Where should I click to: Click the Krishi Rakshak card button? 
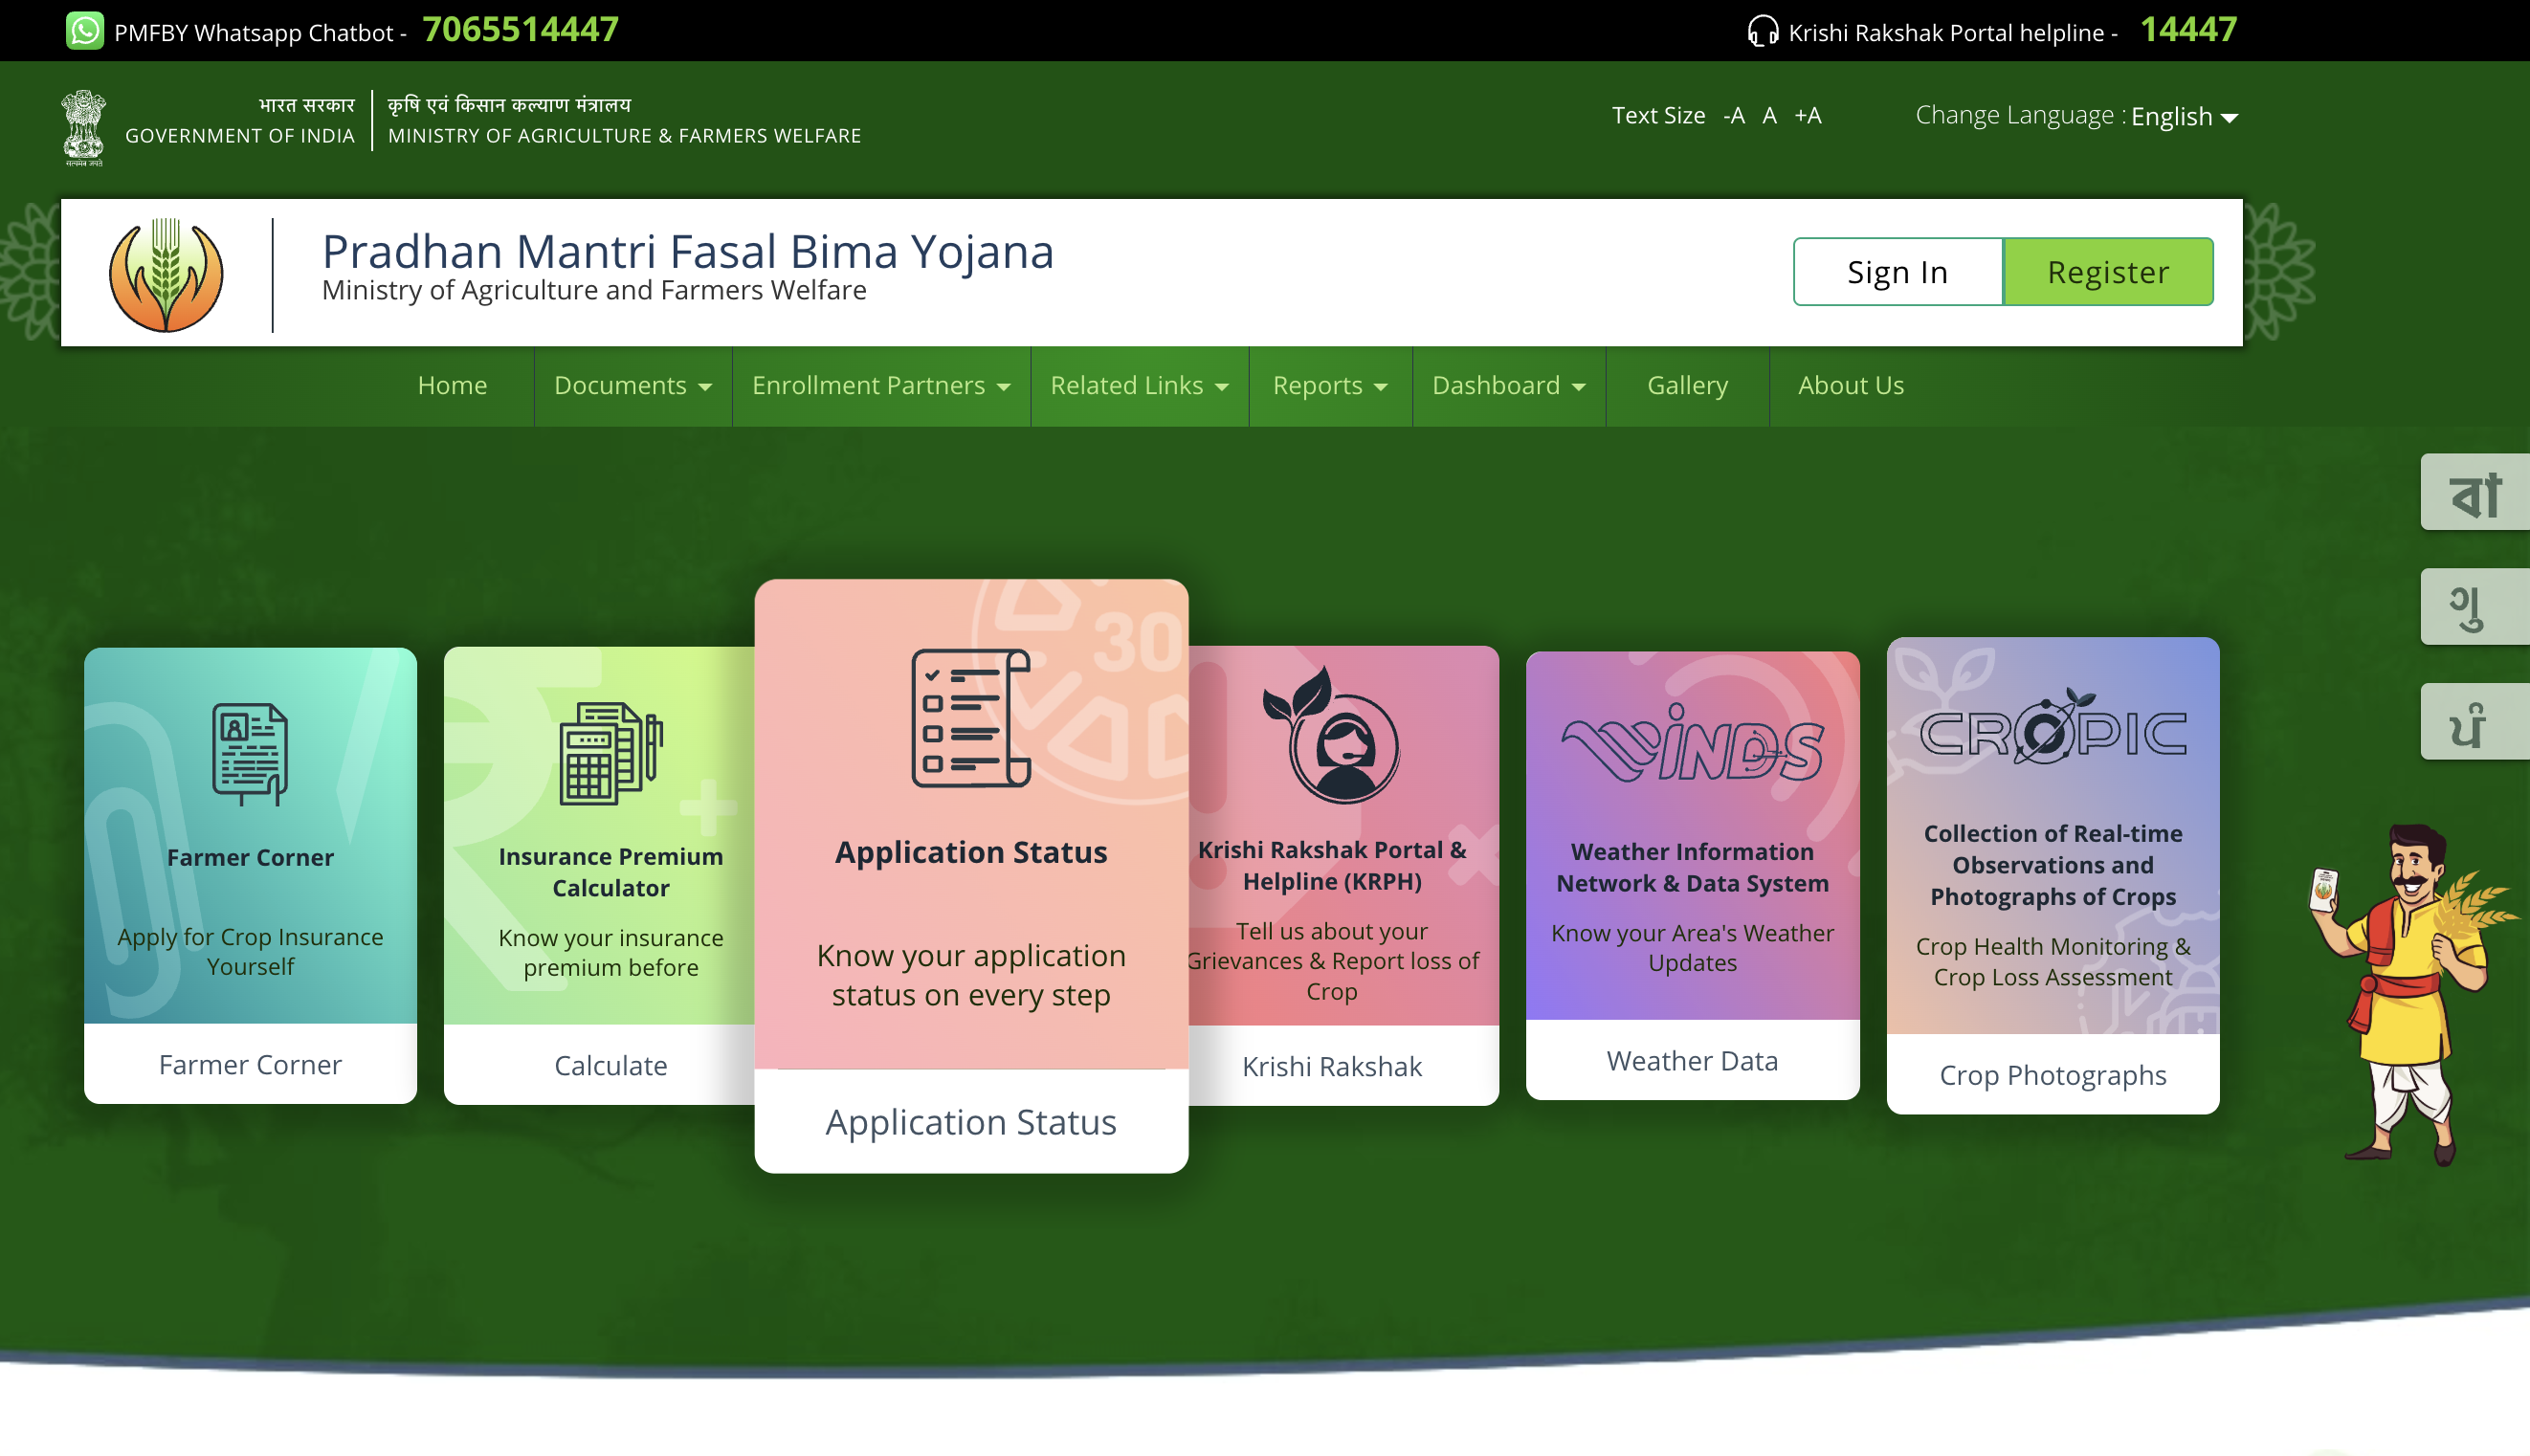point(1332,1067)
